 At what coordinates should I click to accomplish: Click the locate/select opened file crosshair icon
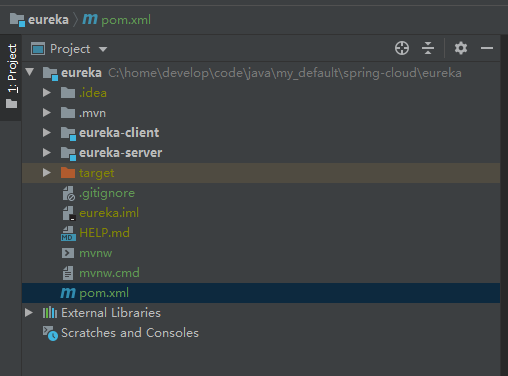click(402, 48)
